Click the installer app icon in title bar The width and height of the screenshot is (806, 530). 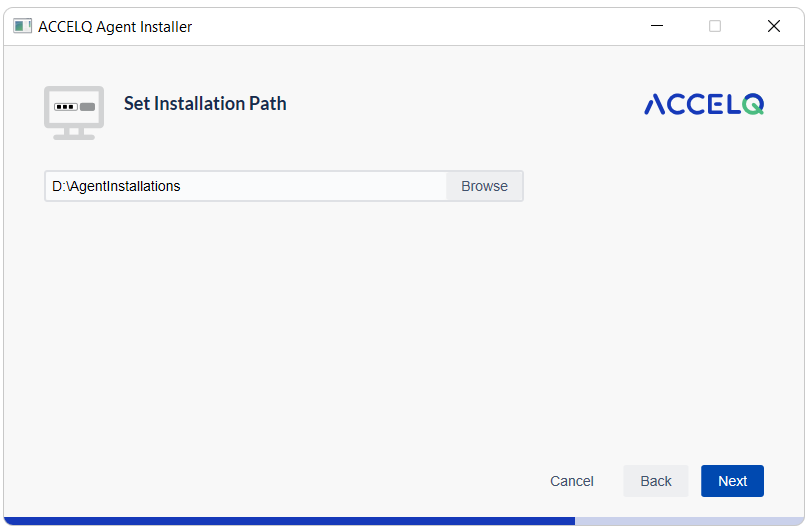pos(22,26)
